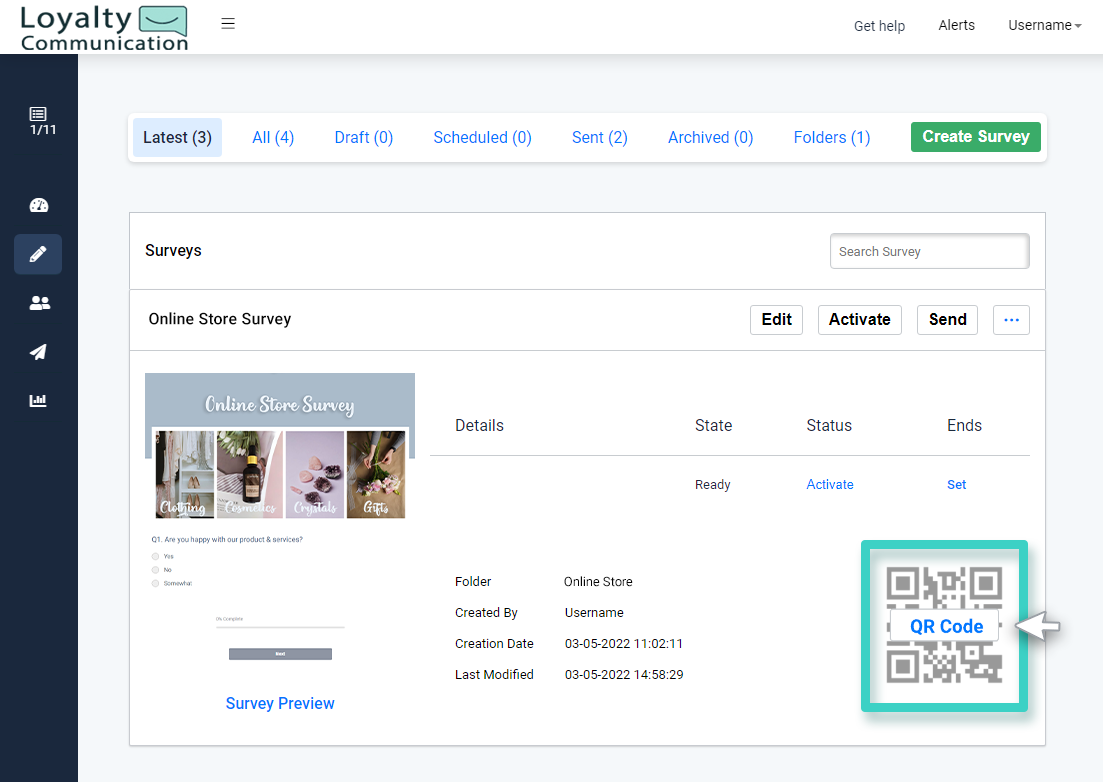This screenshot has height=782, width=1103.
Task: Click the Create Survey button
Action: point(975,136)
